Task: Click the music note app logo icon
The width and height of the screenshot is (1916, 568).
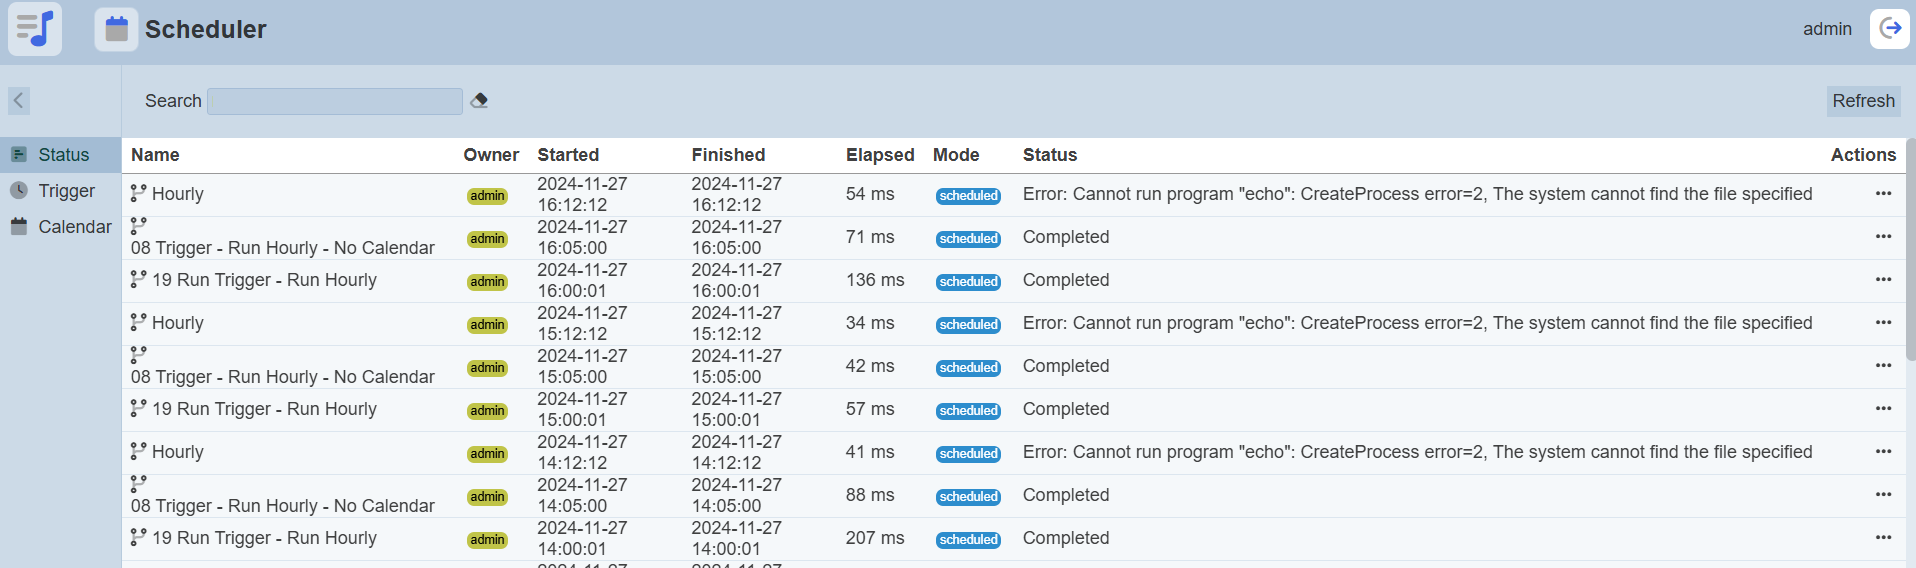Action: tap(35, 29)
